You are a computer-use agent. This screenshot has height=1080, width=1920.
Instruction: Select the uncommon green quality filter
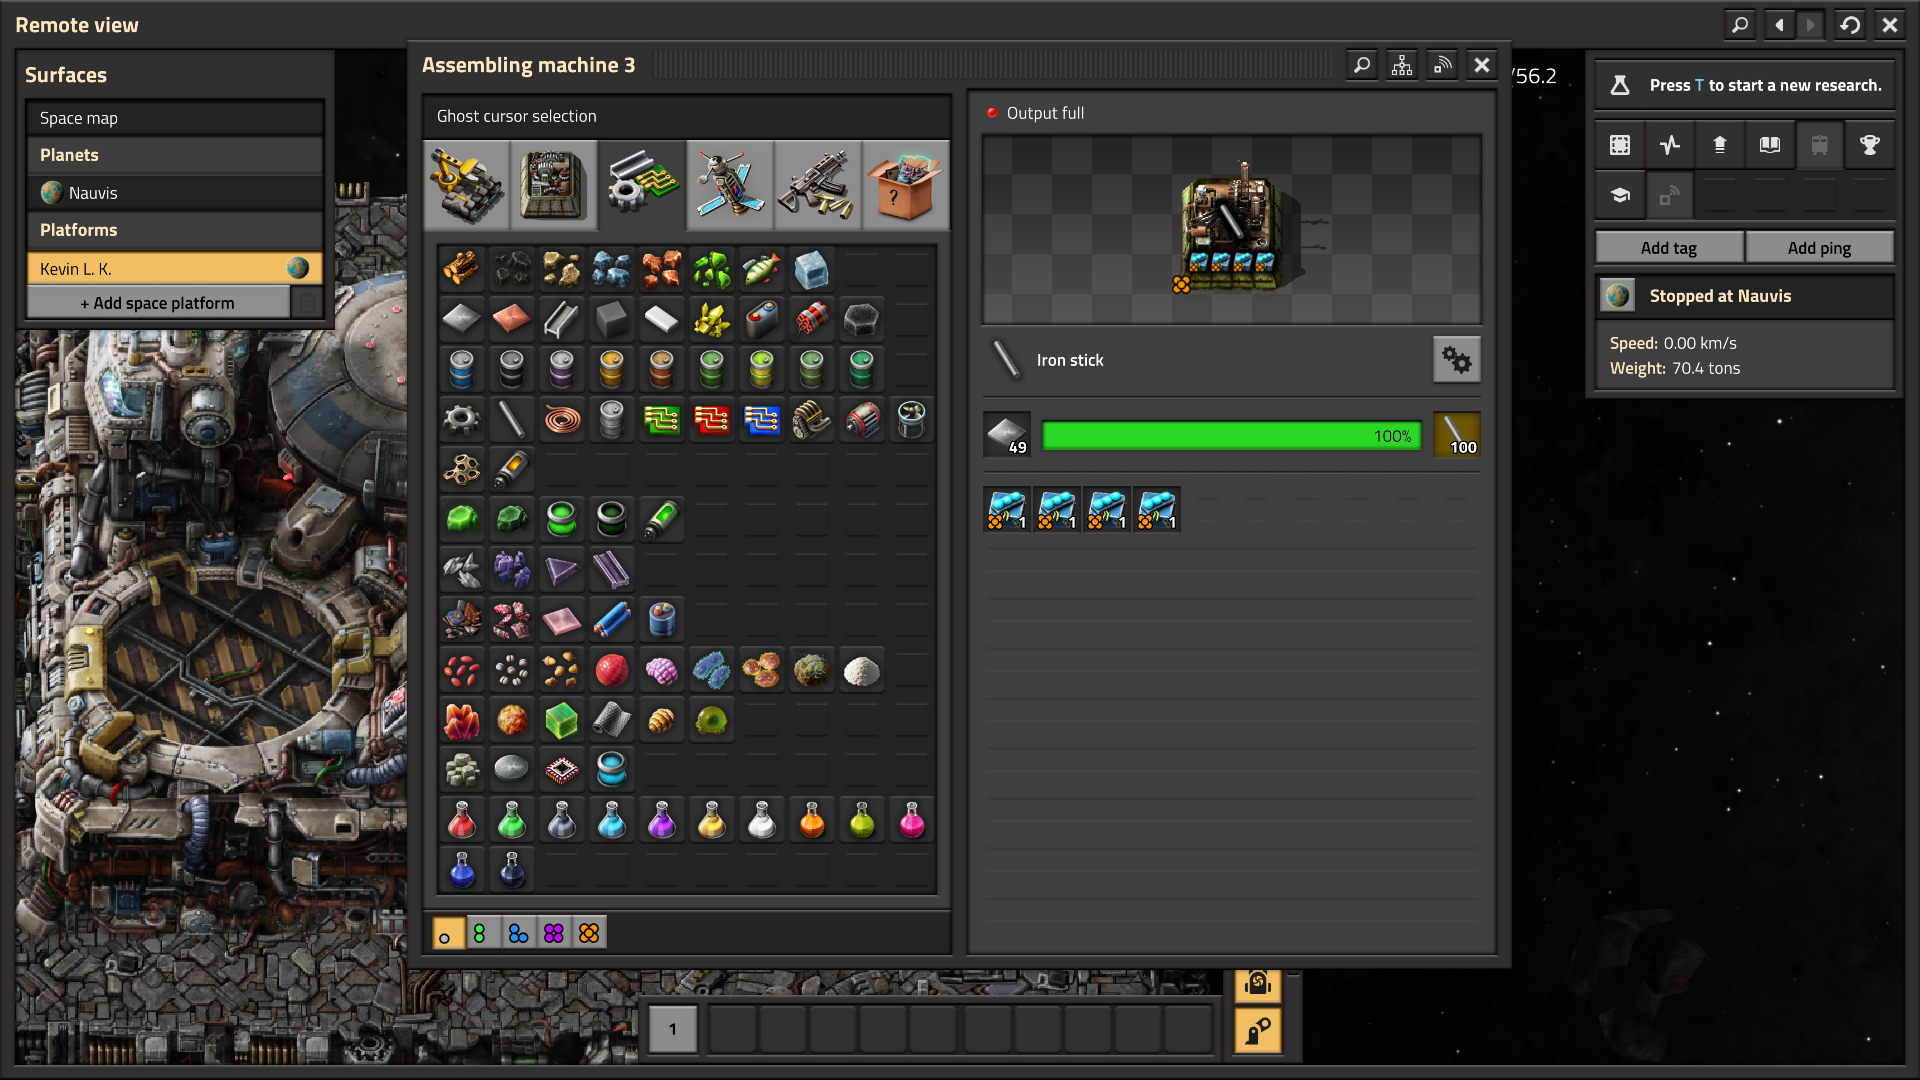coord(483,933)
